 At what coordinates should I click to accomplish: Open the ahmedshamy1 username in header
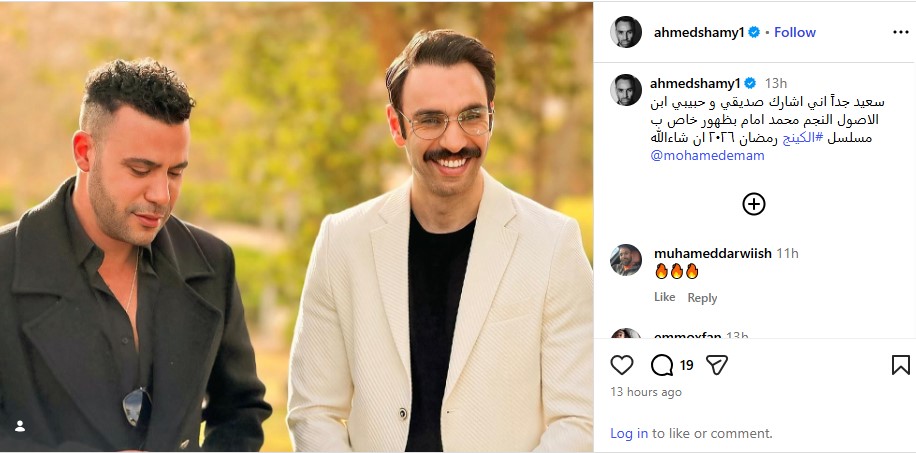point(699,32)
